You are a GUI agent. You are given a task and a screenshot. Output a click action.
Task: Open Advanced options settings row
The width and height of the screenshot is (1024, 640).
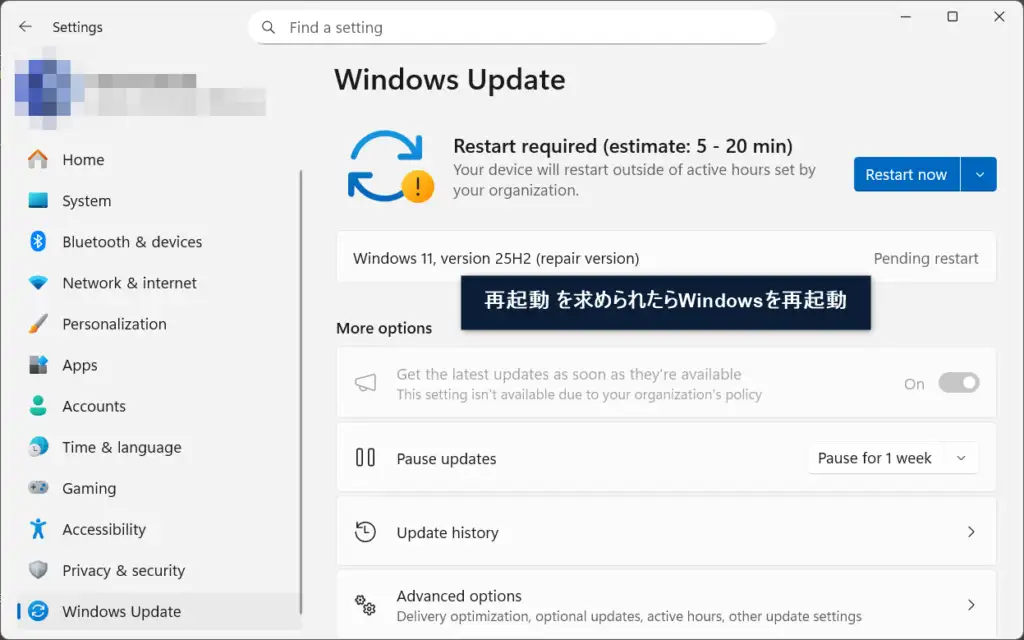click(666, 605)
